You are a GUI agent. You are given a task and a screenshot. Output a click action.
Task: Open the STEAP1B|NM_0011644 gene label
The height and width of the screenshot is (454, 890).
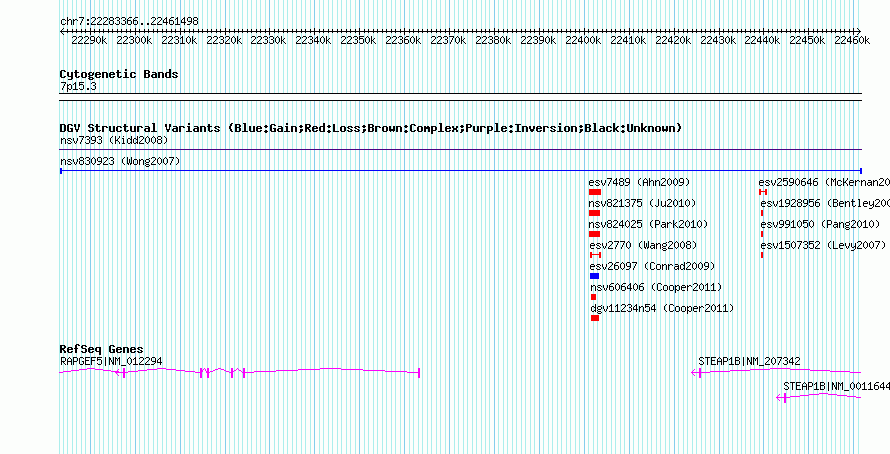(837, 386)
